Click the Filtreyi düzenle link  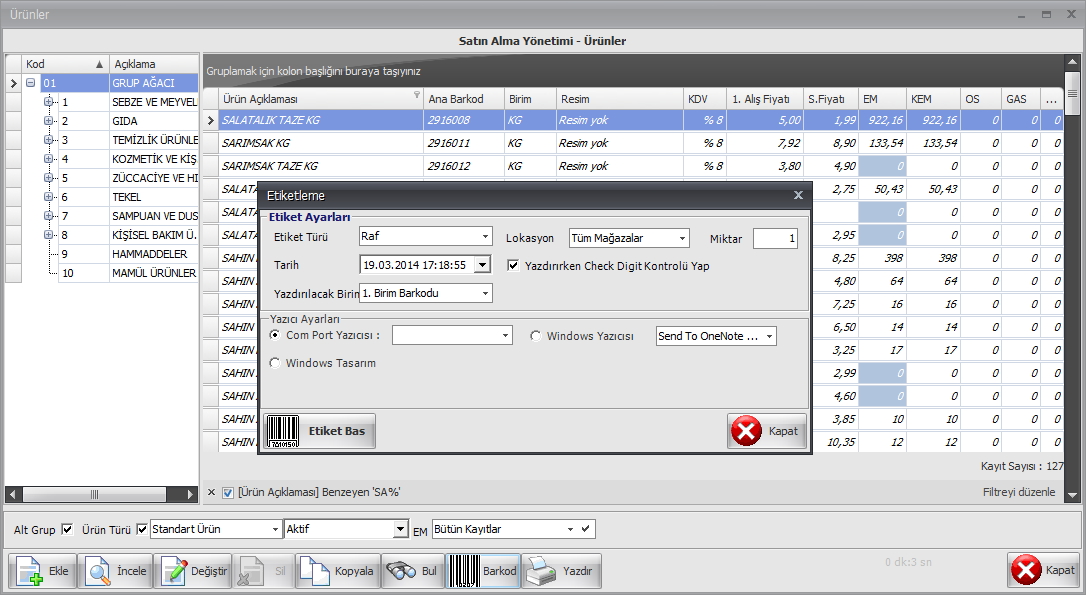point(1018,492)
